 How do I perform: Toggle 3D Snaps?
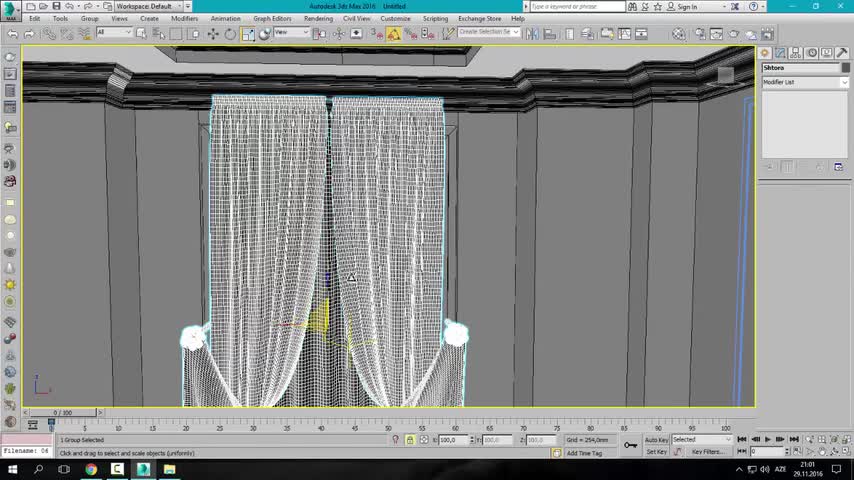(376, 34)
